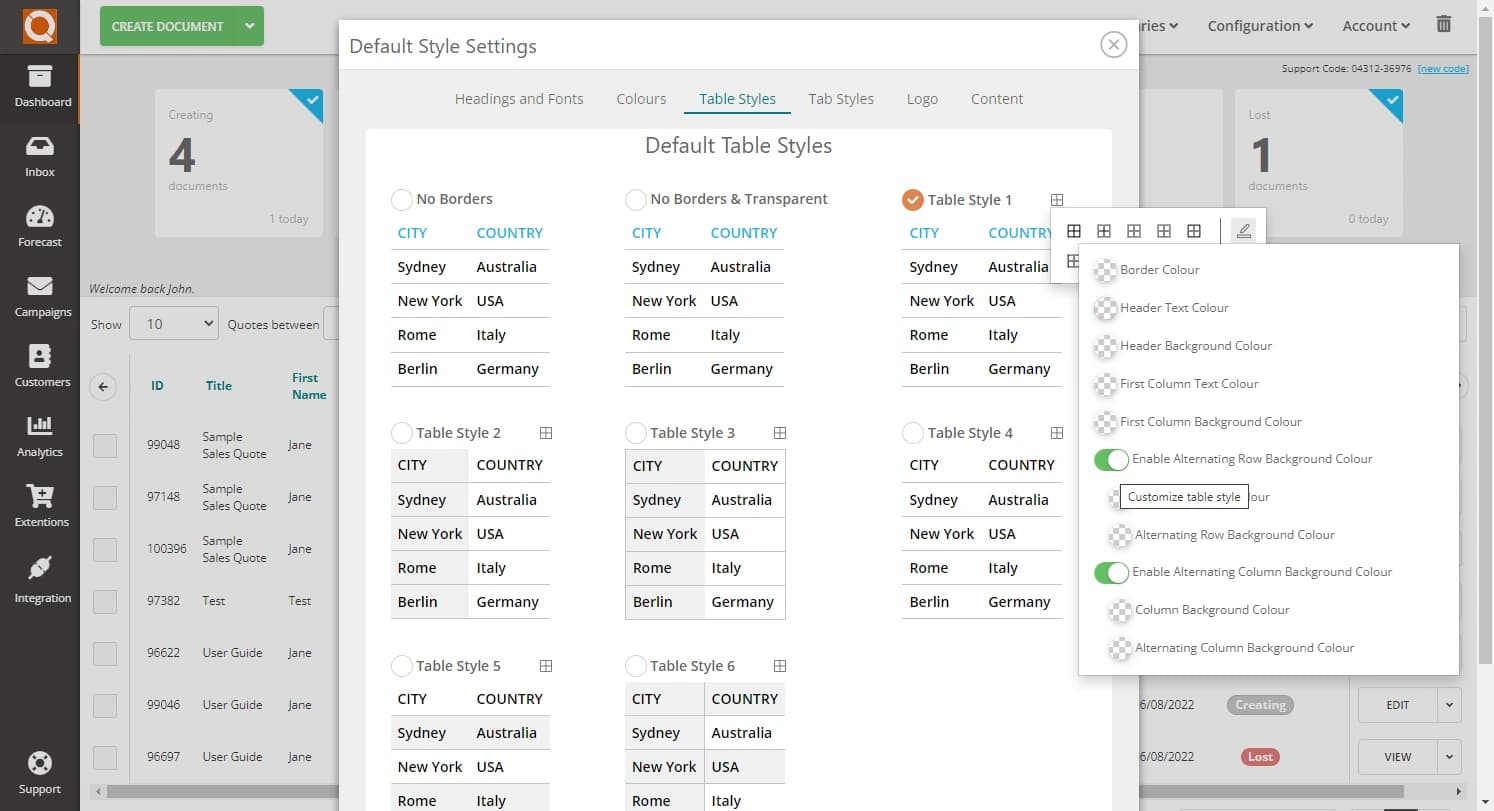Click the Table Style 3 grid customize icon
The width and height of the screenshot is (1494, 811).
779,432
